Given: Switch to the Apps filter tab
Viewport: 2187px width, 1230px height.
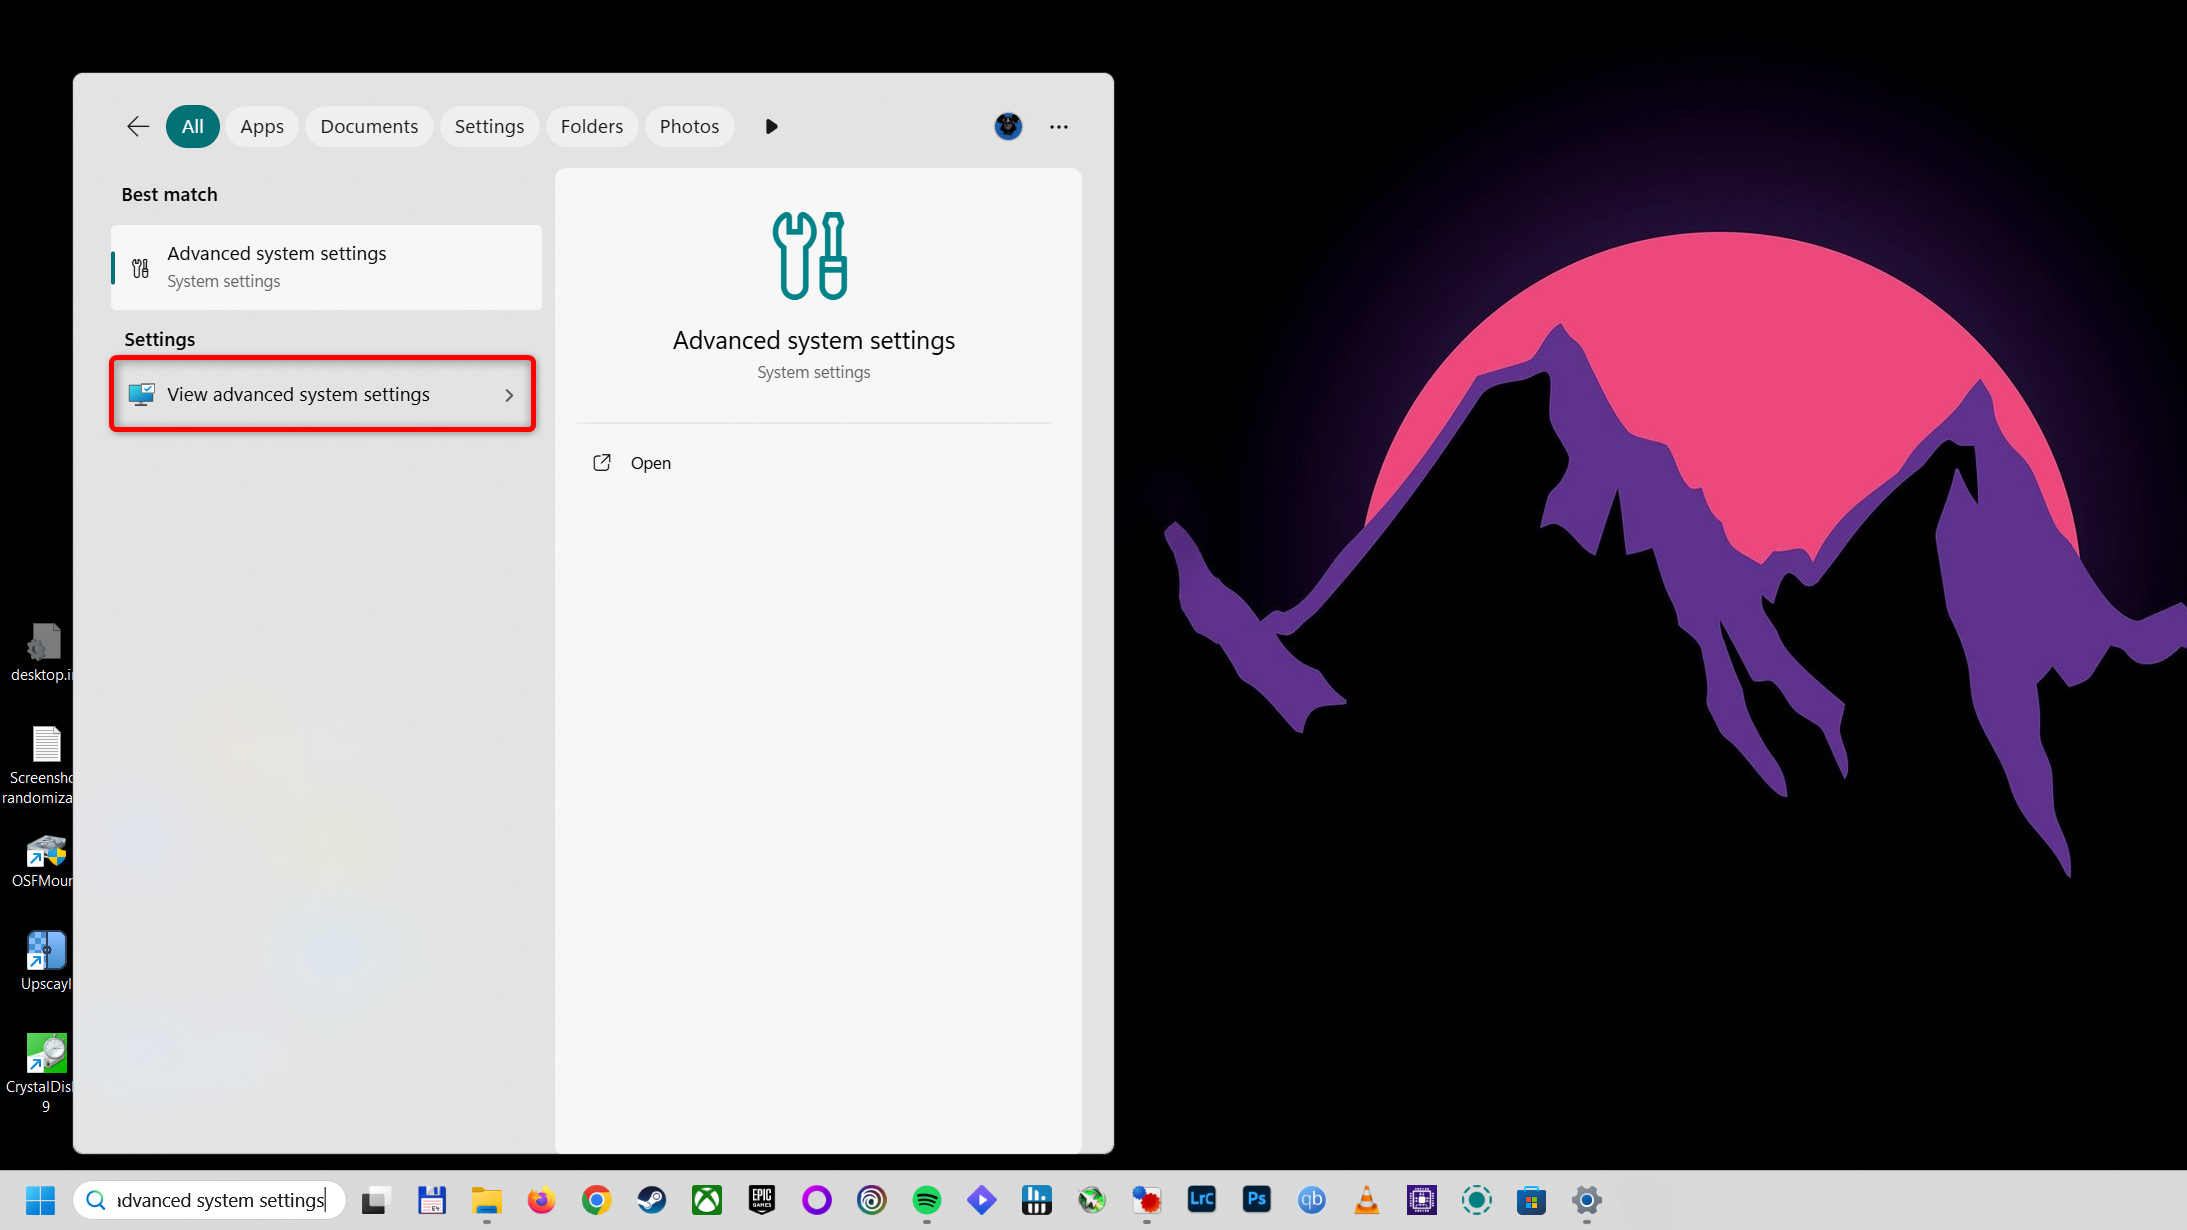Looking at the screenshot, I should [262, 126].
